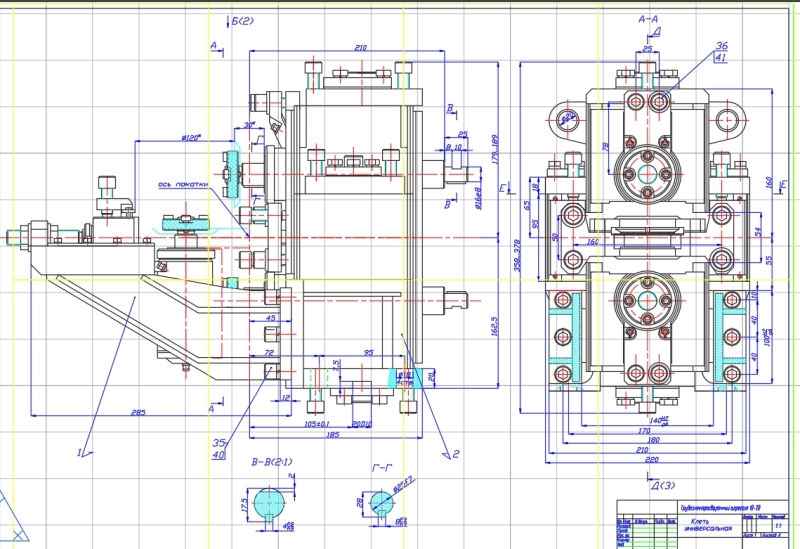Click position callout number '1'
The image size is (800, 549).
click(79, 453)
